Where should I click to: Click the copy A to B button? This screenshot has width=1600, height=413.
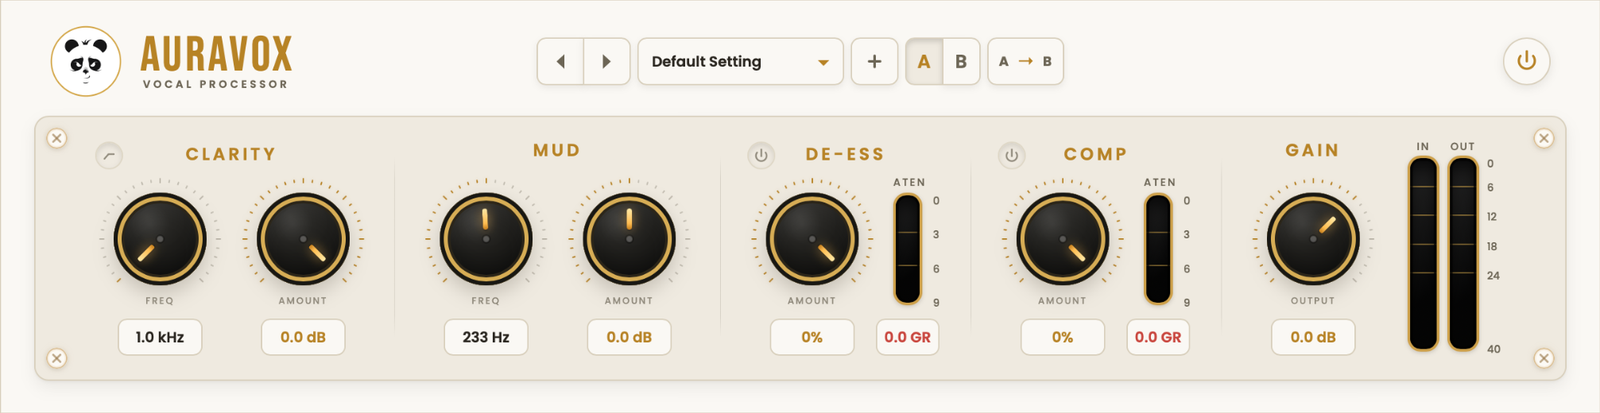1025,61
